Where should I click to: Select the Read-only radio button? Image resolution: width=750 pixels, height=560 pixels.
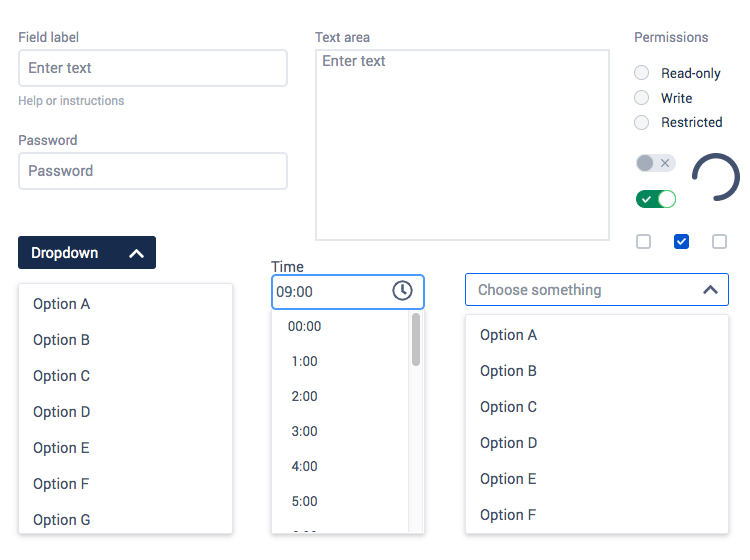(x=641, y=73)
